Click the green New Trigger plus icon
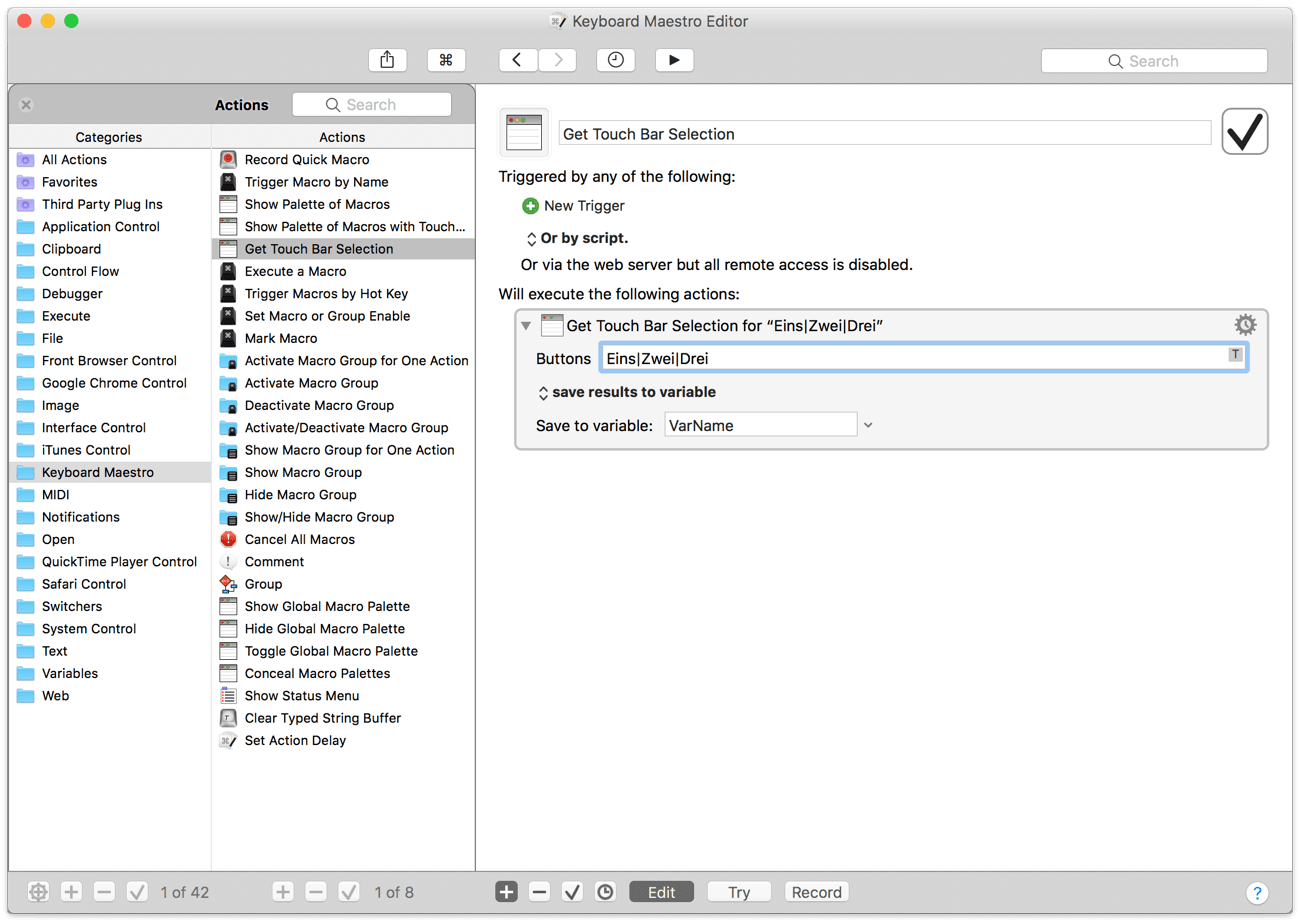This screenshot has width=1300, height=921. coord(530,206)
